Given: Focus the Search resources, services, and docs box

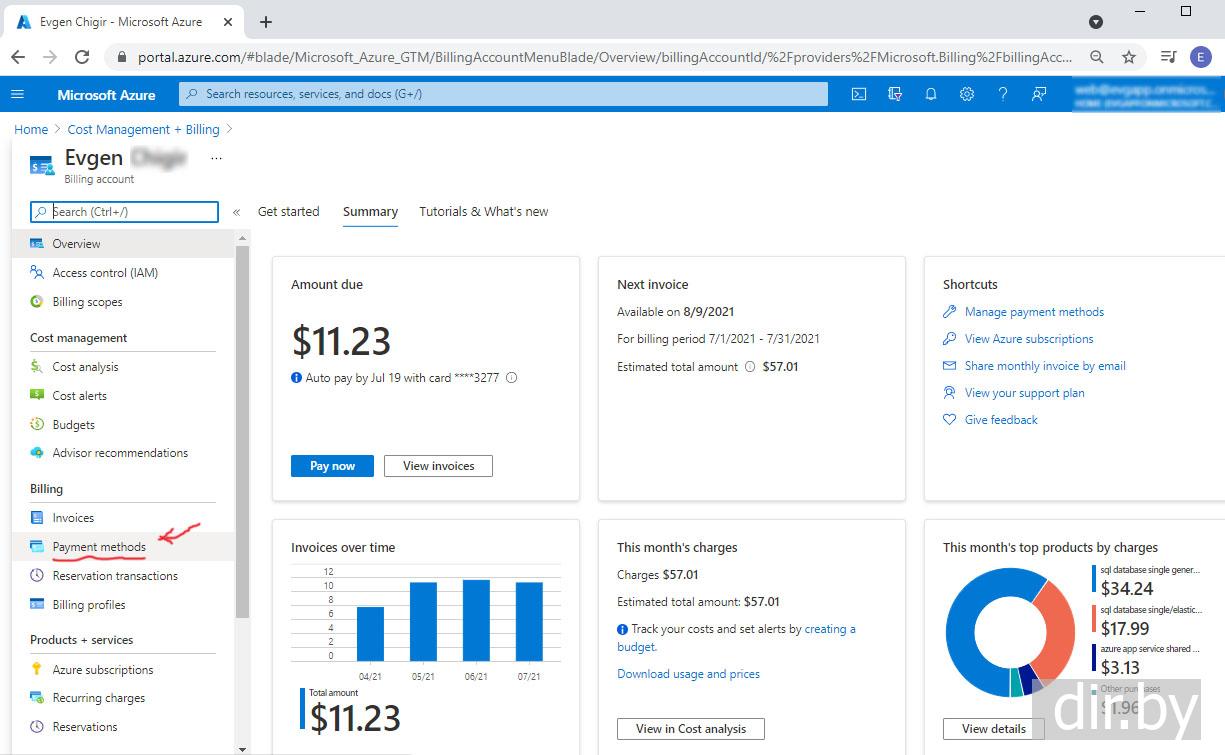Looking at the screenshot, I should pos(504,94).
